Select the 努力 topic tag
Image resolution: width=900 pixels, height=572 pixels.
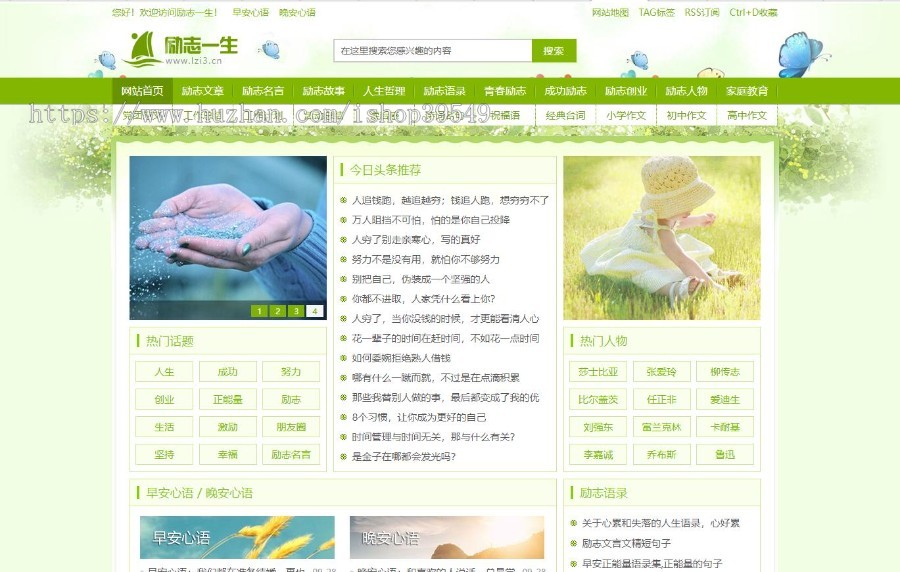pos(291,372)
